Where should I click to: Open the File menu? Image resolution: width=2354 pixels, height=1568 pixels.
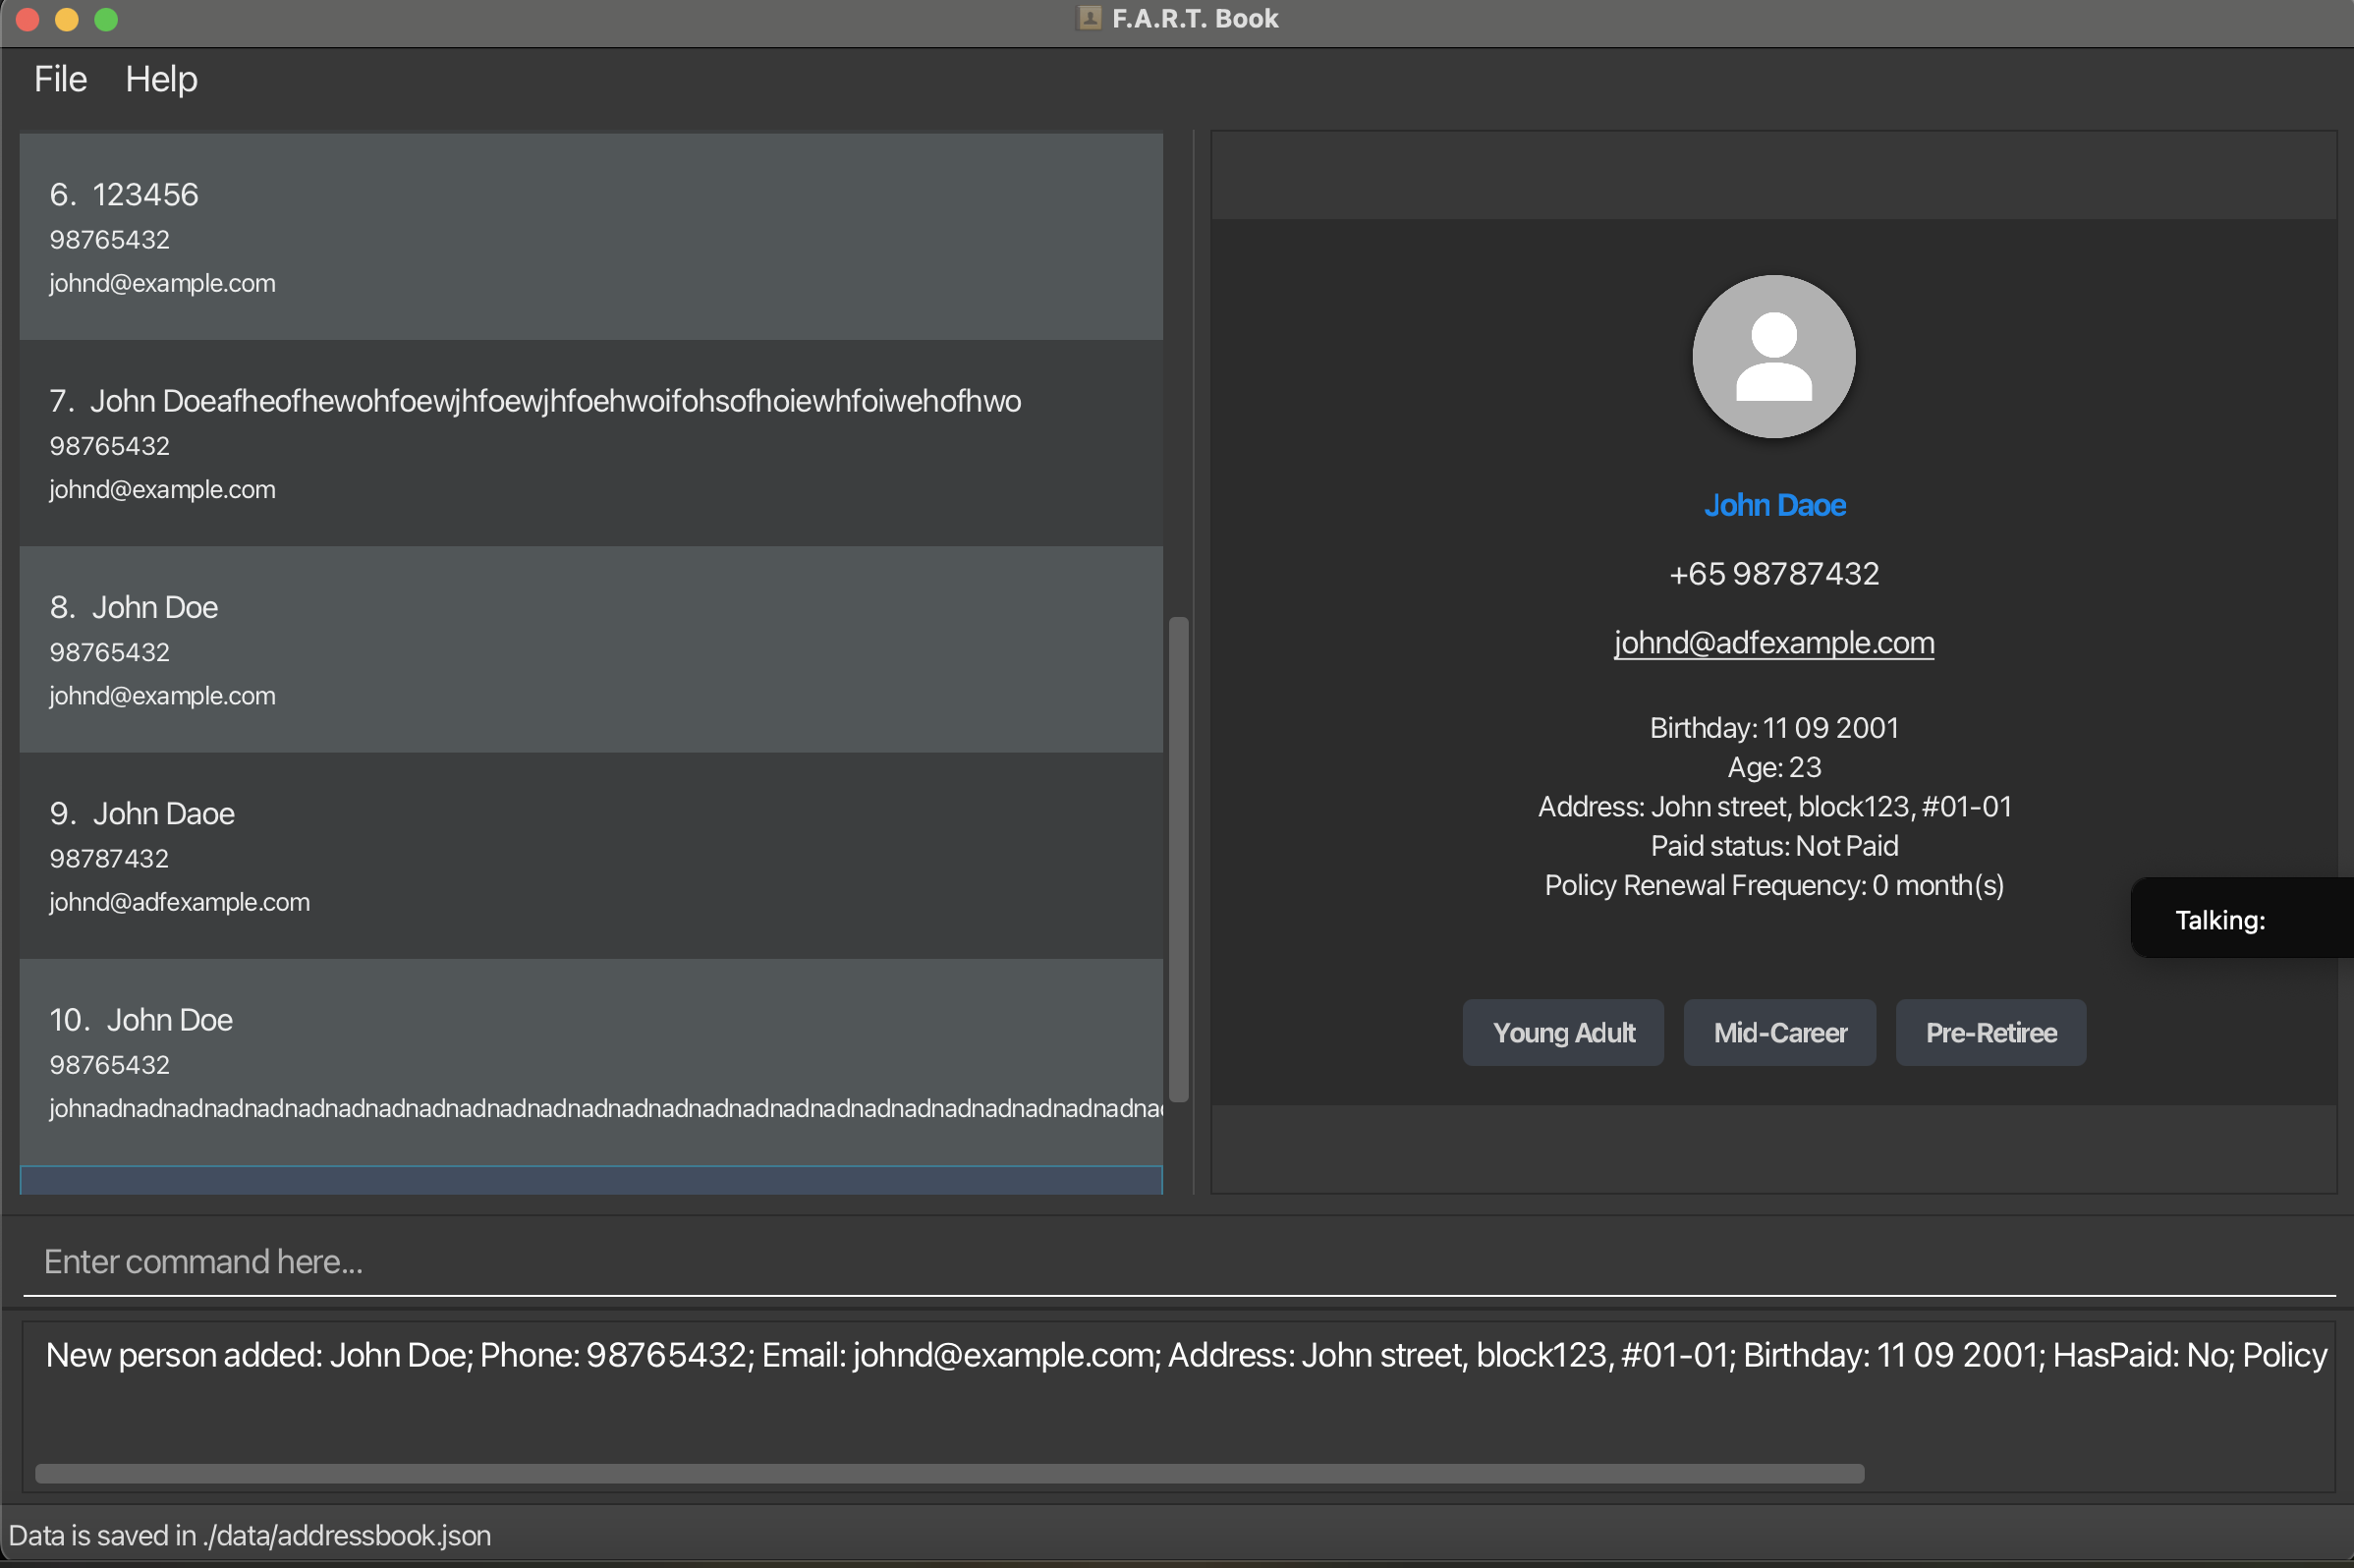[x=60, y=79]
